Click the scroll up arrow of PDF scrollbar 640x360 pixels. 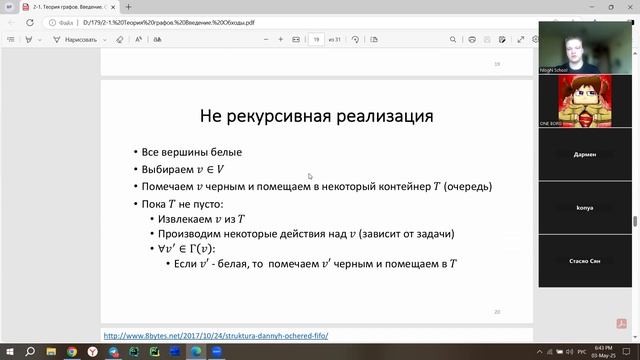(x=635, y=53)
